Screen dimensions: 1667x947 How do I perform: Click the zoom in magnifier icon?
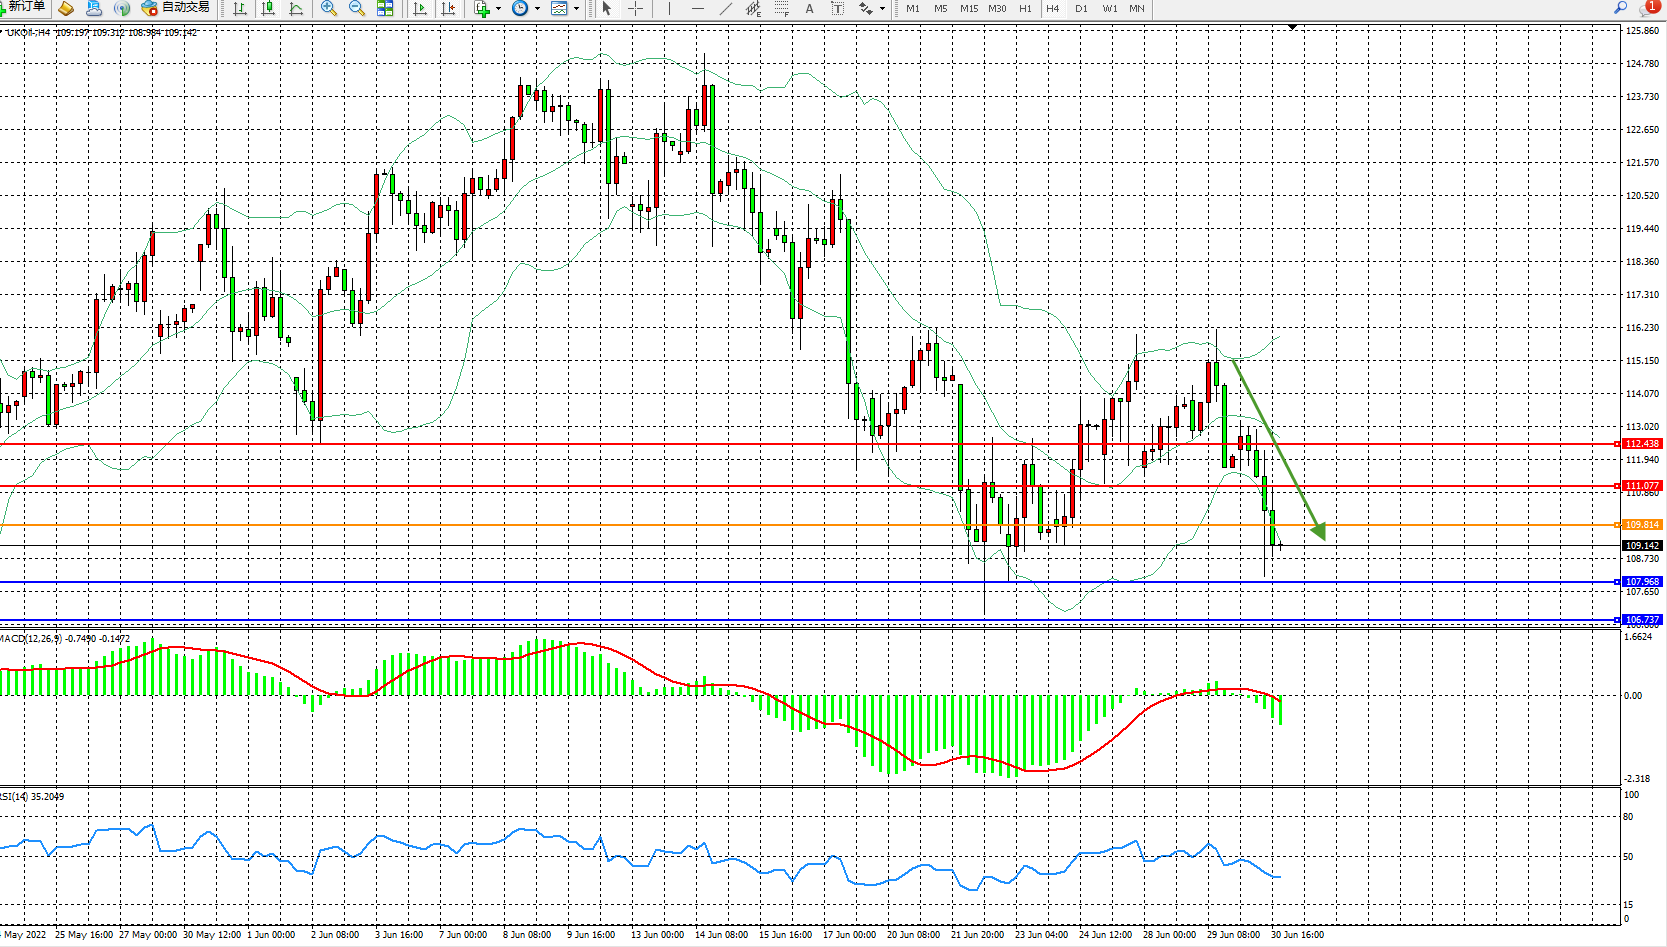[328, 8]
